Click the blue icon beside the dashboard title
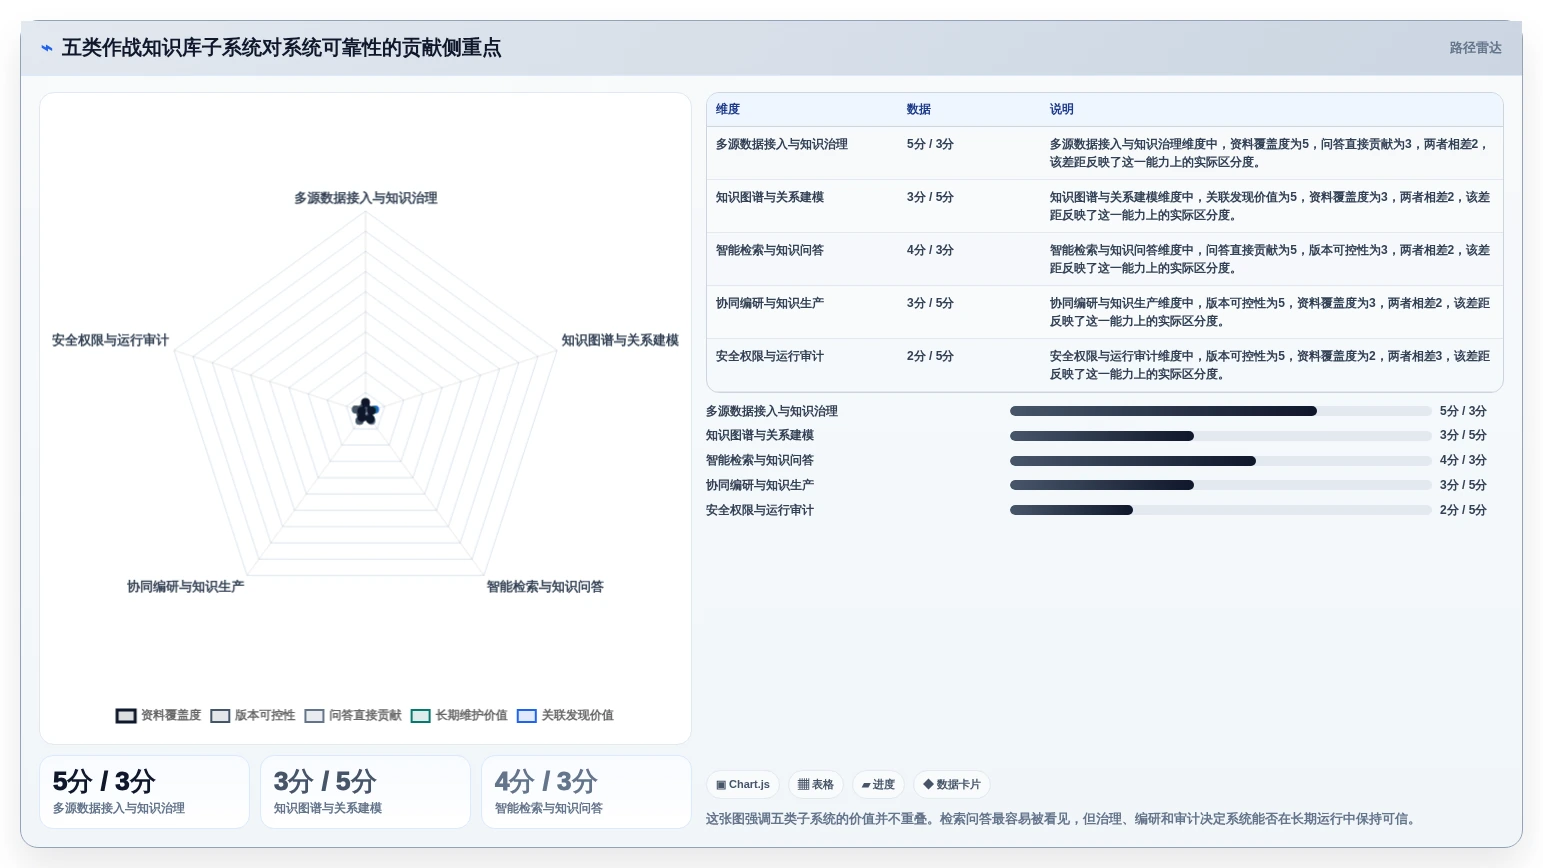 click(x=46, y=48)
